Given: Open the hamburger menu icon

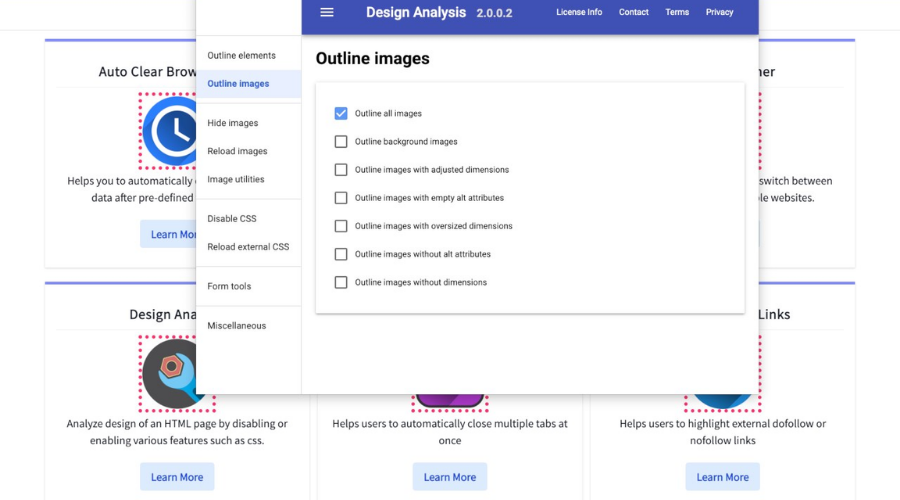Looking at the screenshot, I should (327, 12).
